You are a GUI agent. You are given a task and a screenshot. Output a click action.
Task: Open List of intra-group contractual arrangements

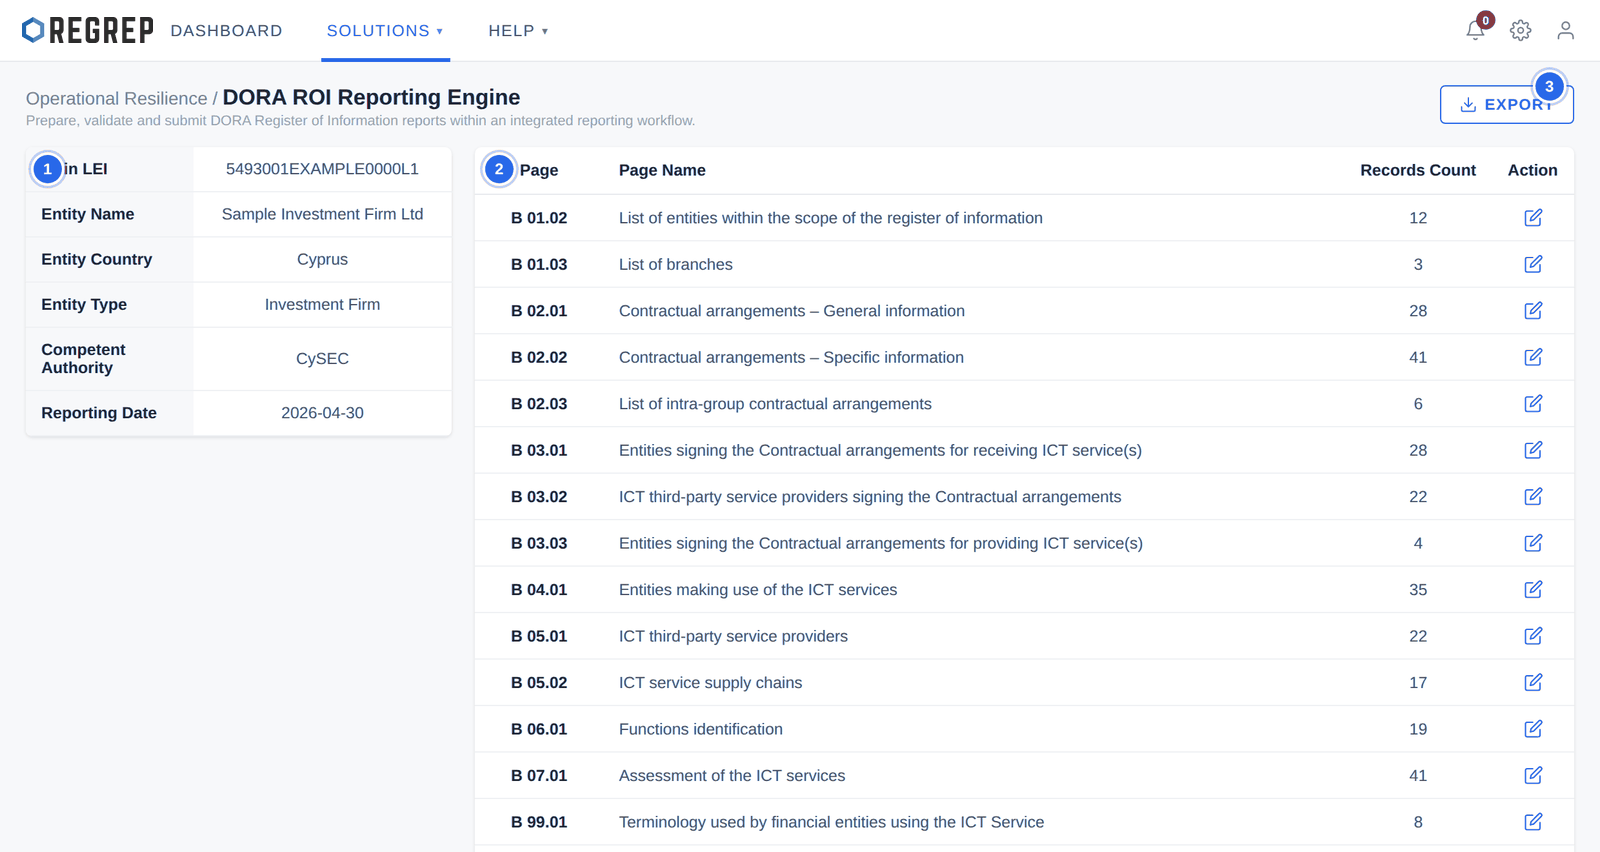point(775,404)
